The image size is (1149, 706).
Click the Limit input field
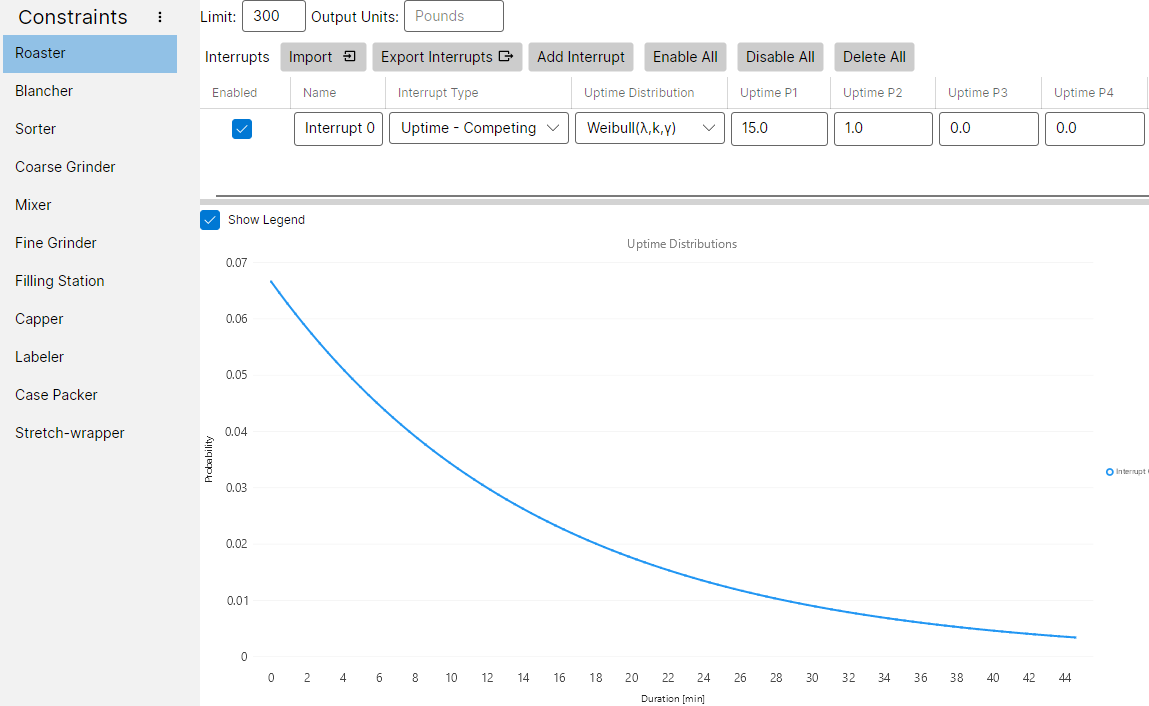(x=273, y=16)
